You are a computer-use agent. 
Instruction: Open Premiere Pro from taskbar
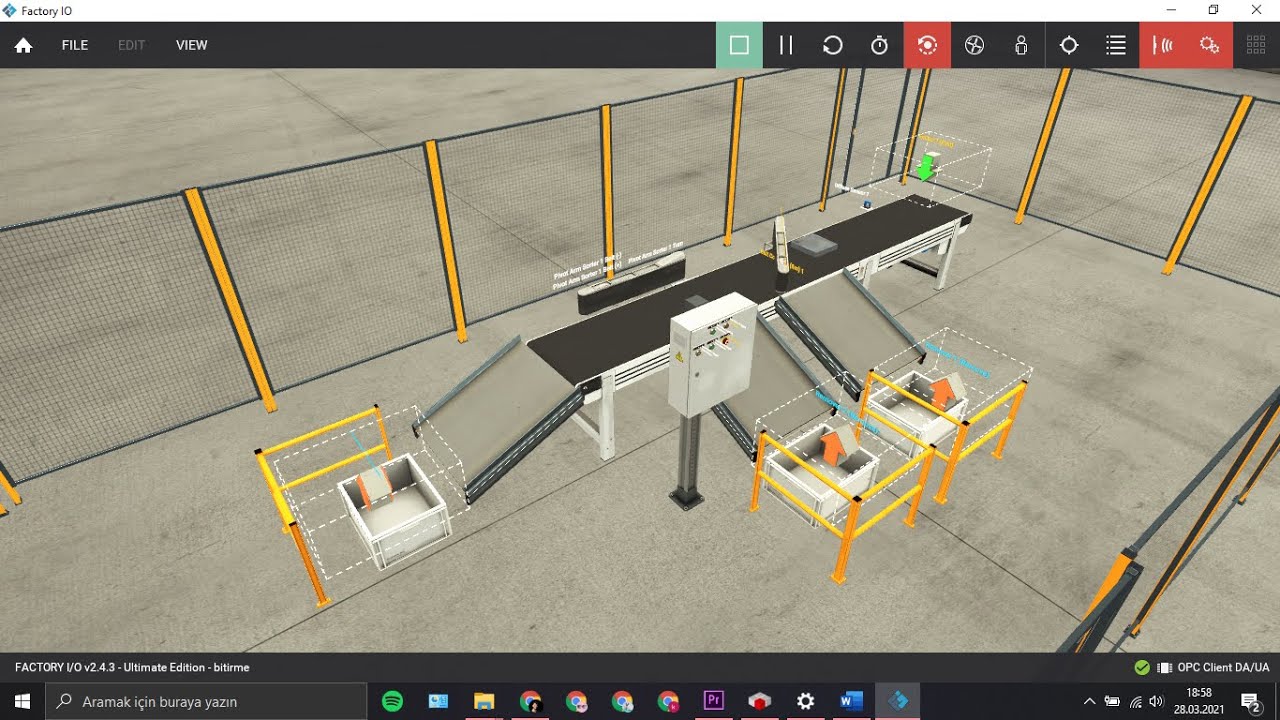[714, 701]
